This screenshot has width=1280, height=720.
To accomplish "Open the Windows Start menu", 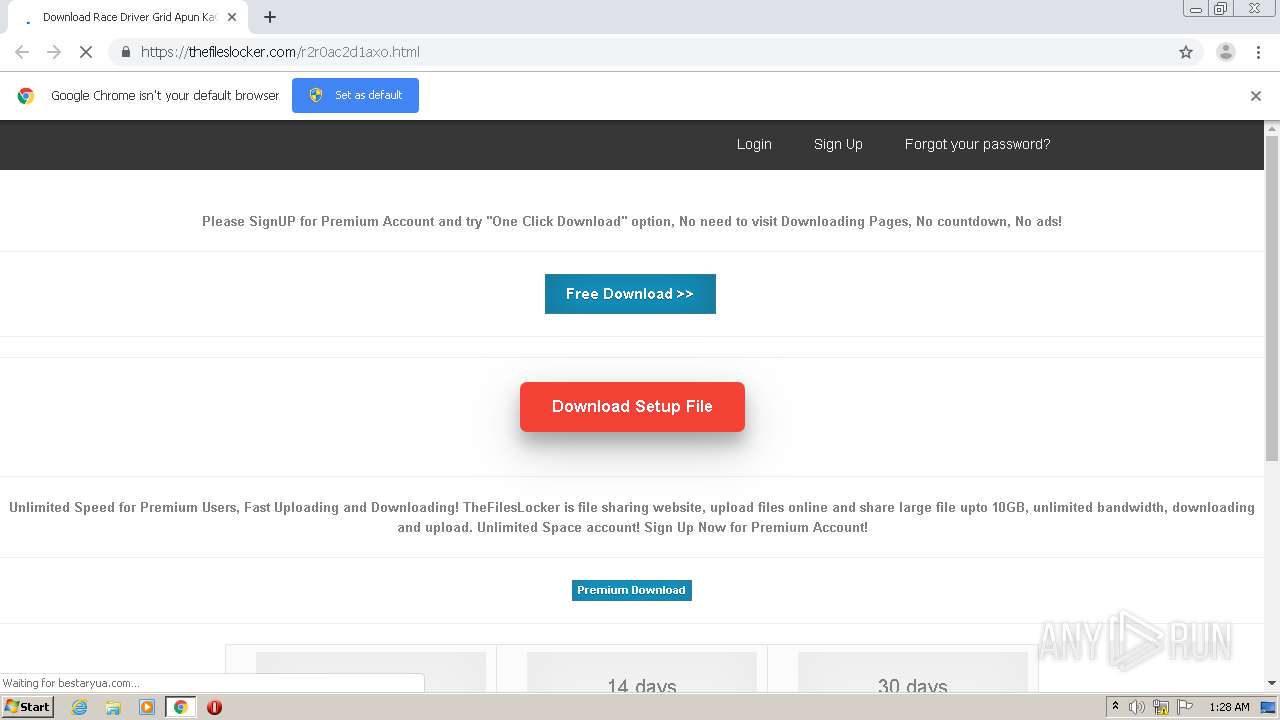I will click(x=27, y=707).
